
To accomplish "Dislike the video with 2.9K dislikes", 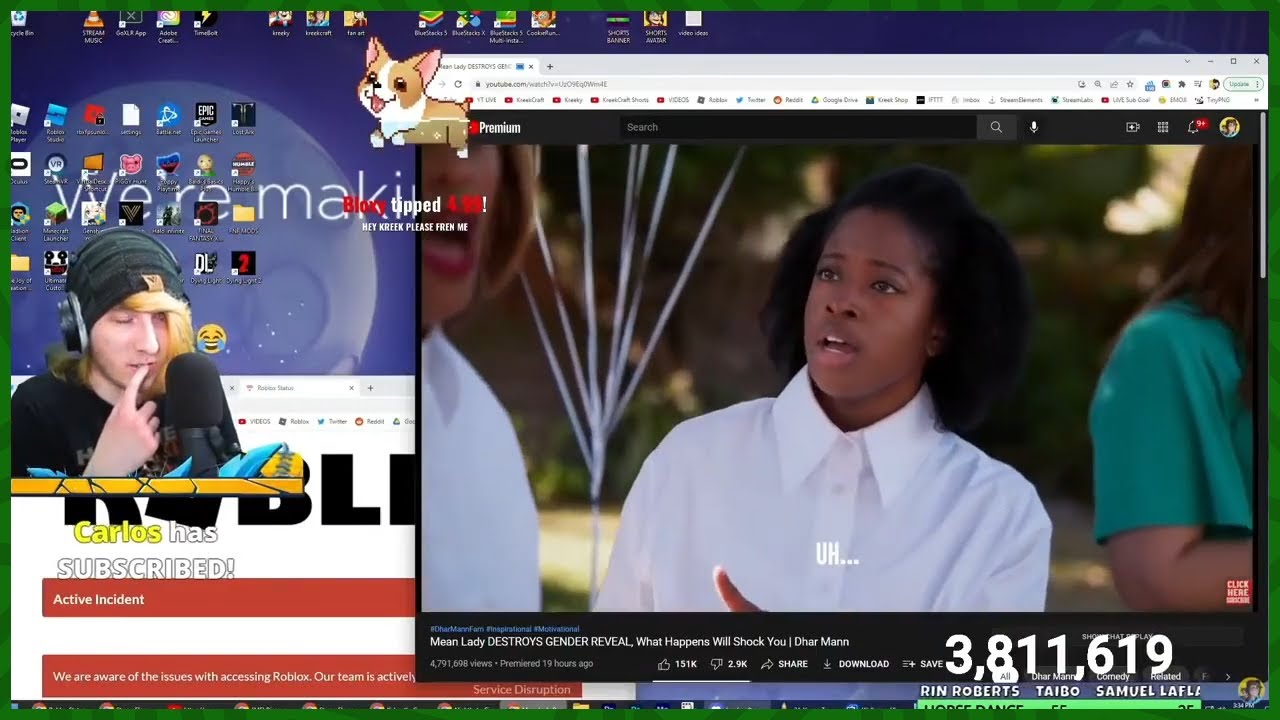I will pyautogui.click(x=729, y=664).
